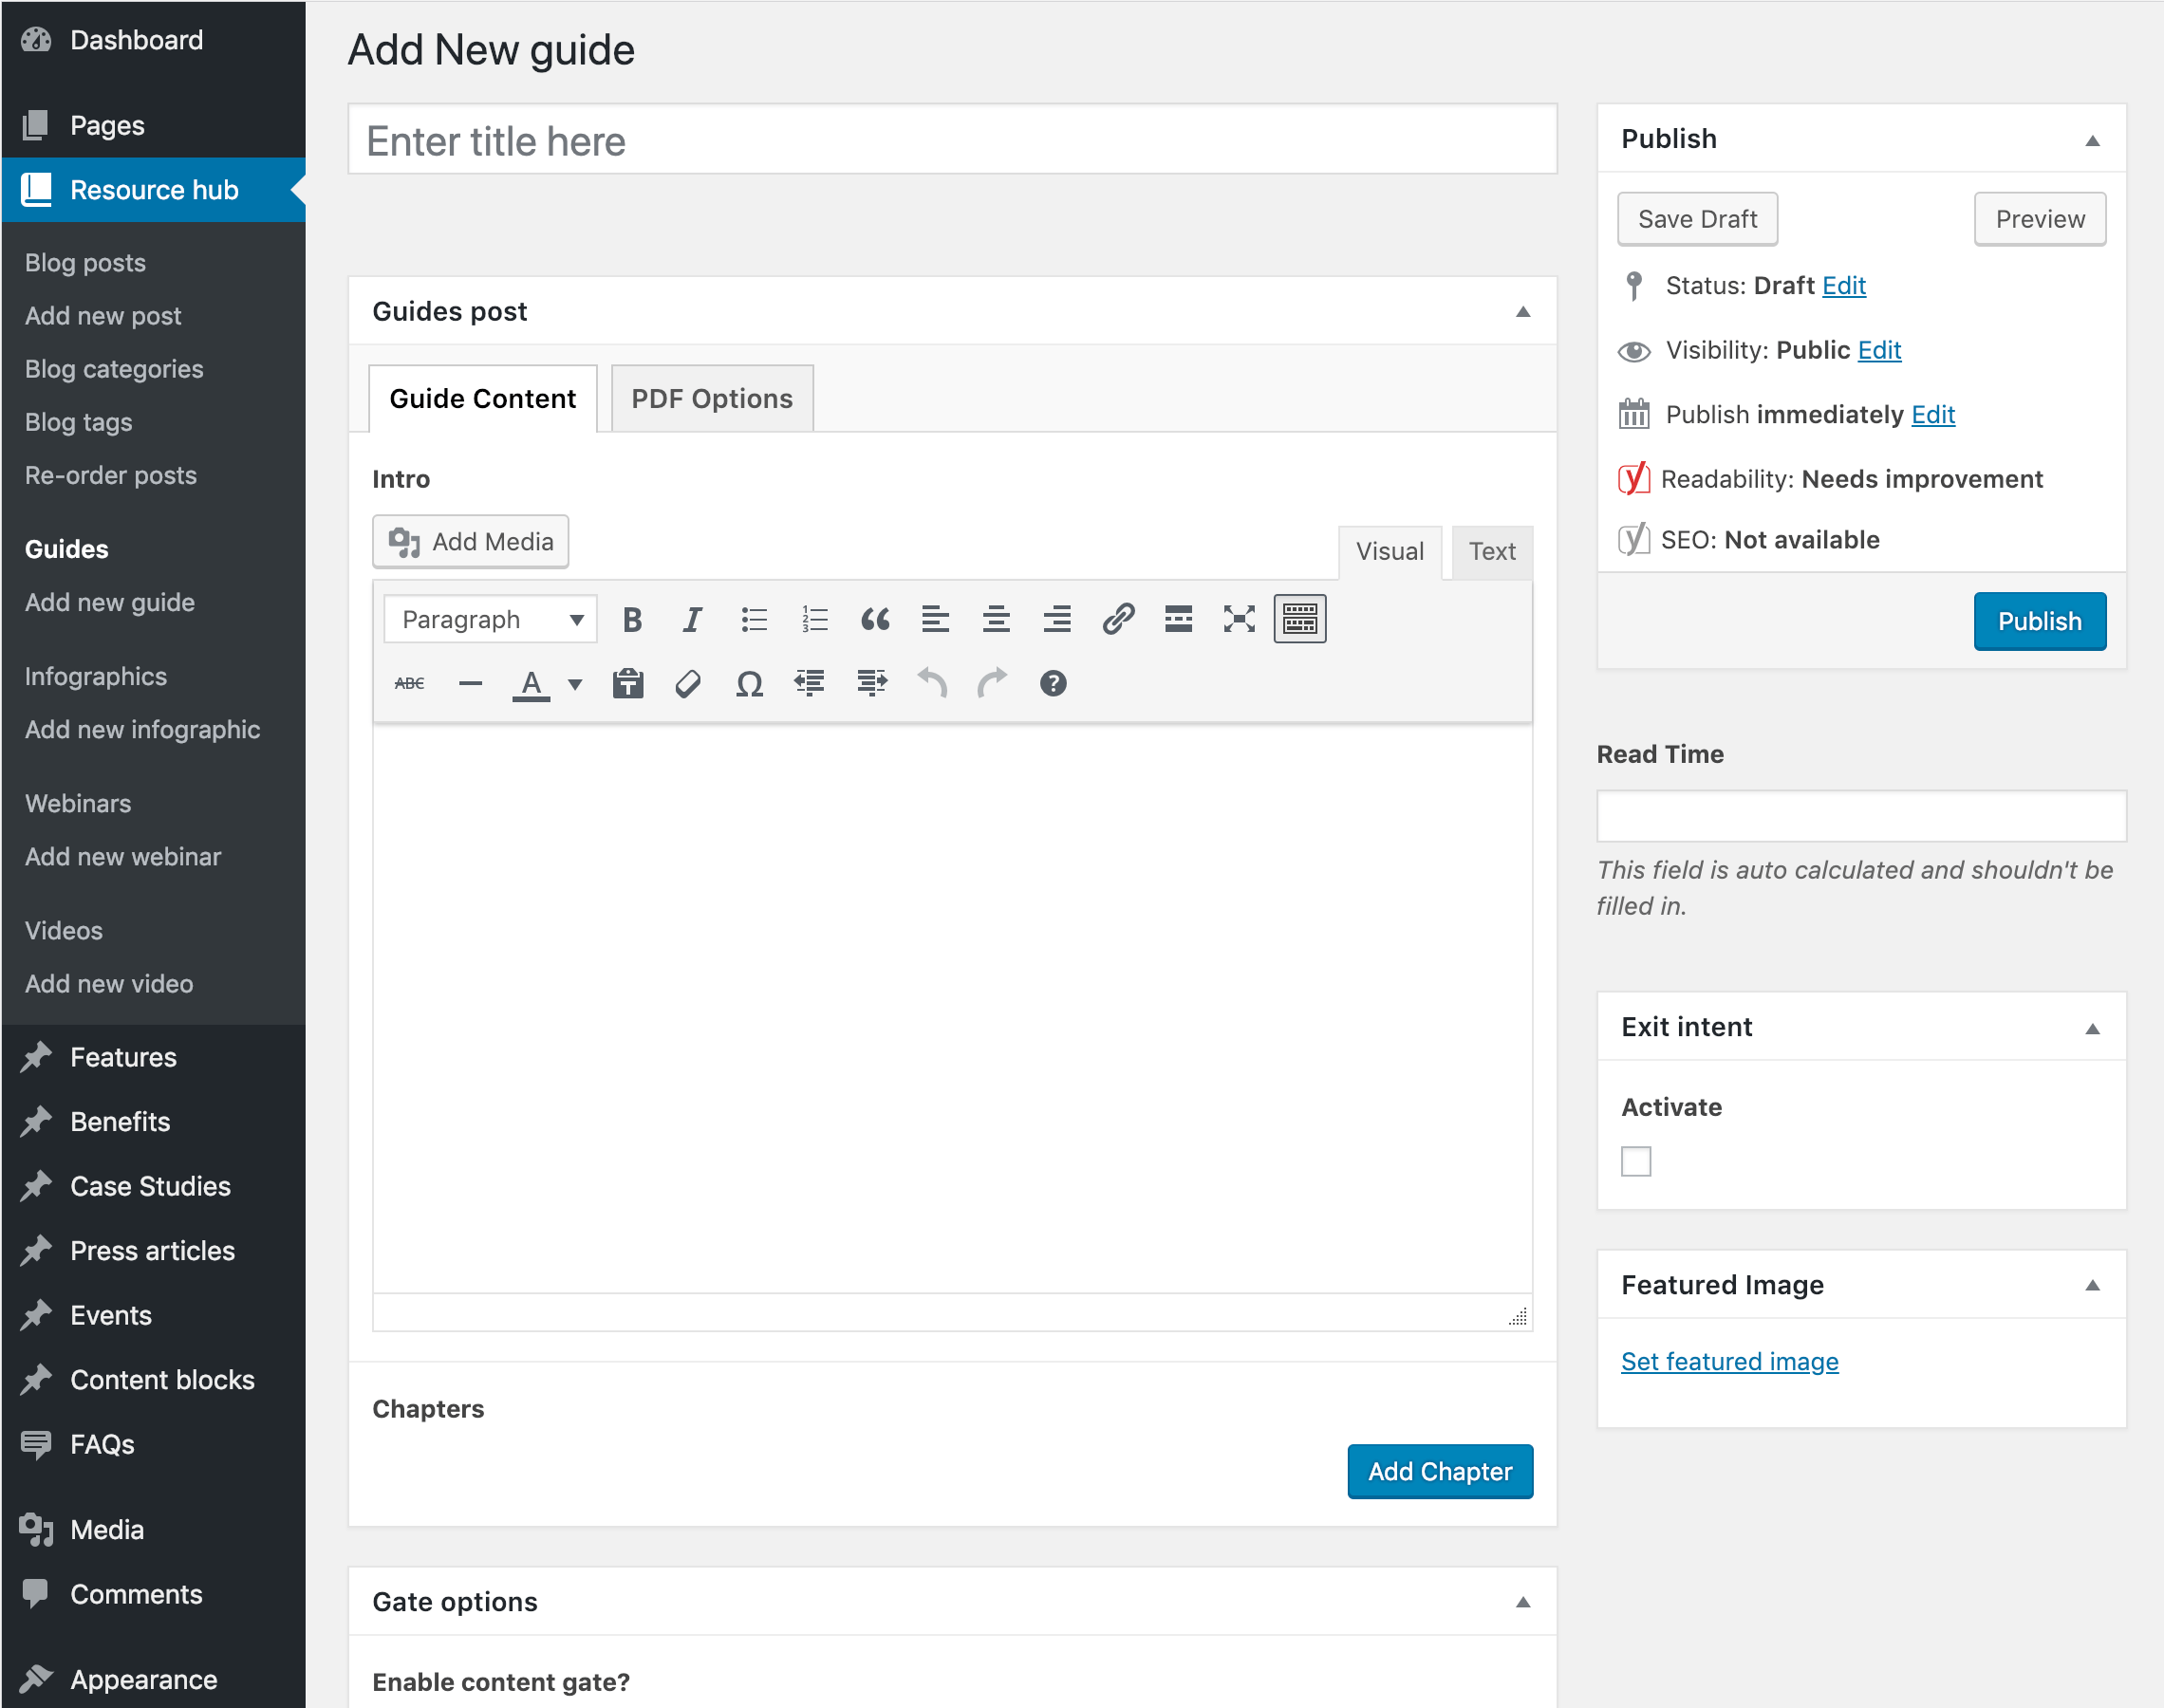Screen dimensions: 2164x1708
Task: Toggle the toolbar kitchen sink button
Action: [1299, 620]
